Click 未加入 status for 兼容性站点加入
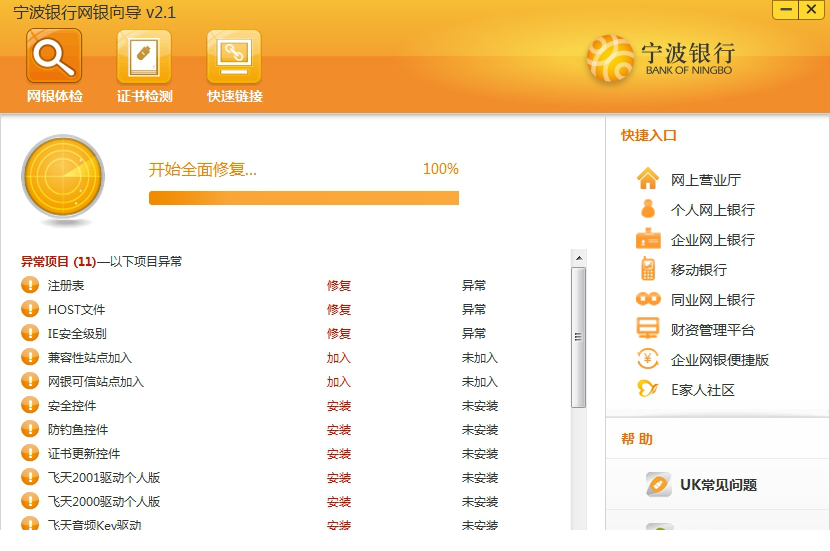 click(480, 358)
